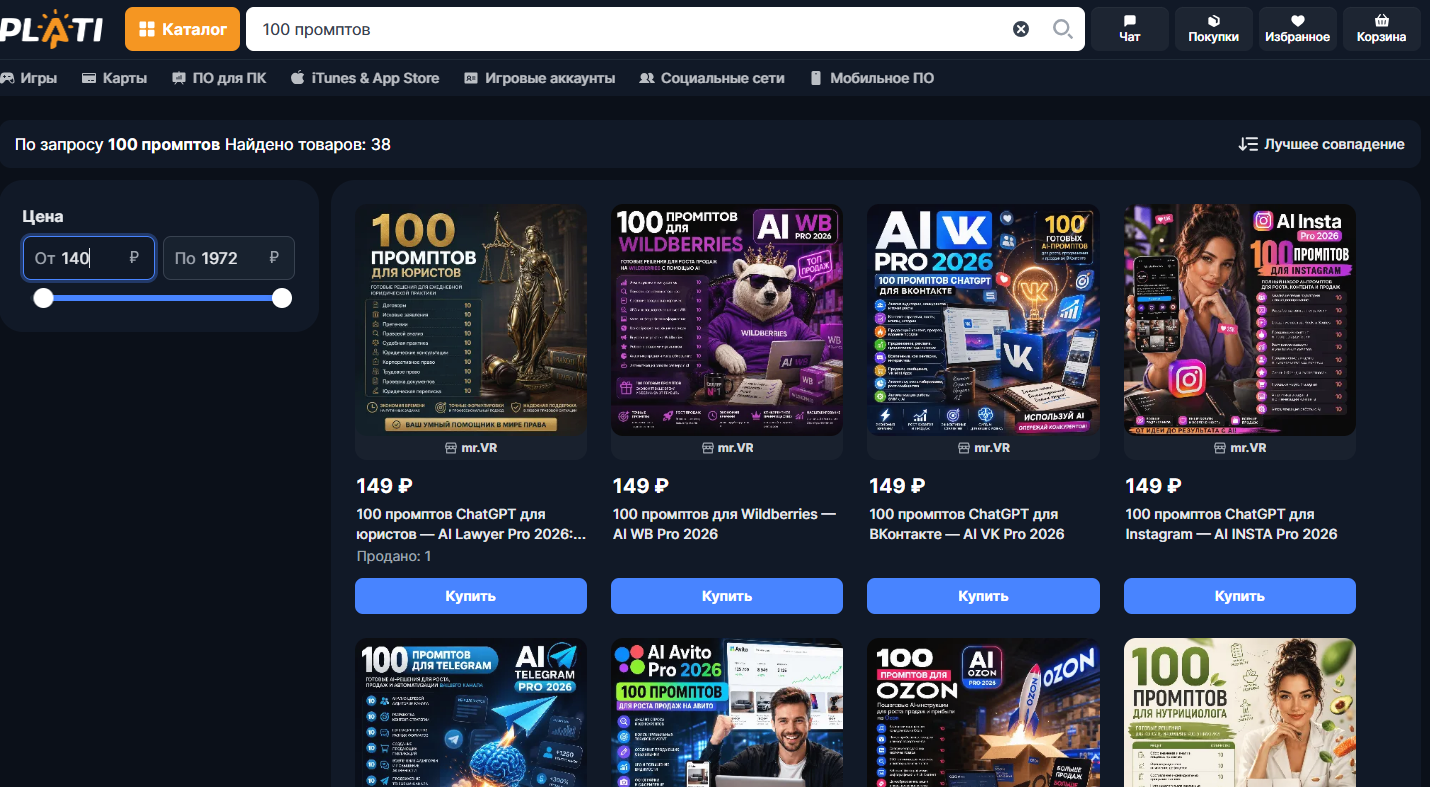This screenshot has height=787, width=1430.
Task: Click Купить for the ВКонтакте prompts
Action: point(983,596)
